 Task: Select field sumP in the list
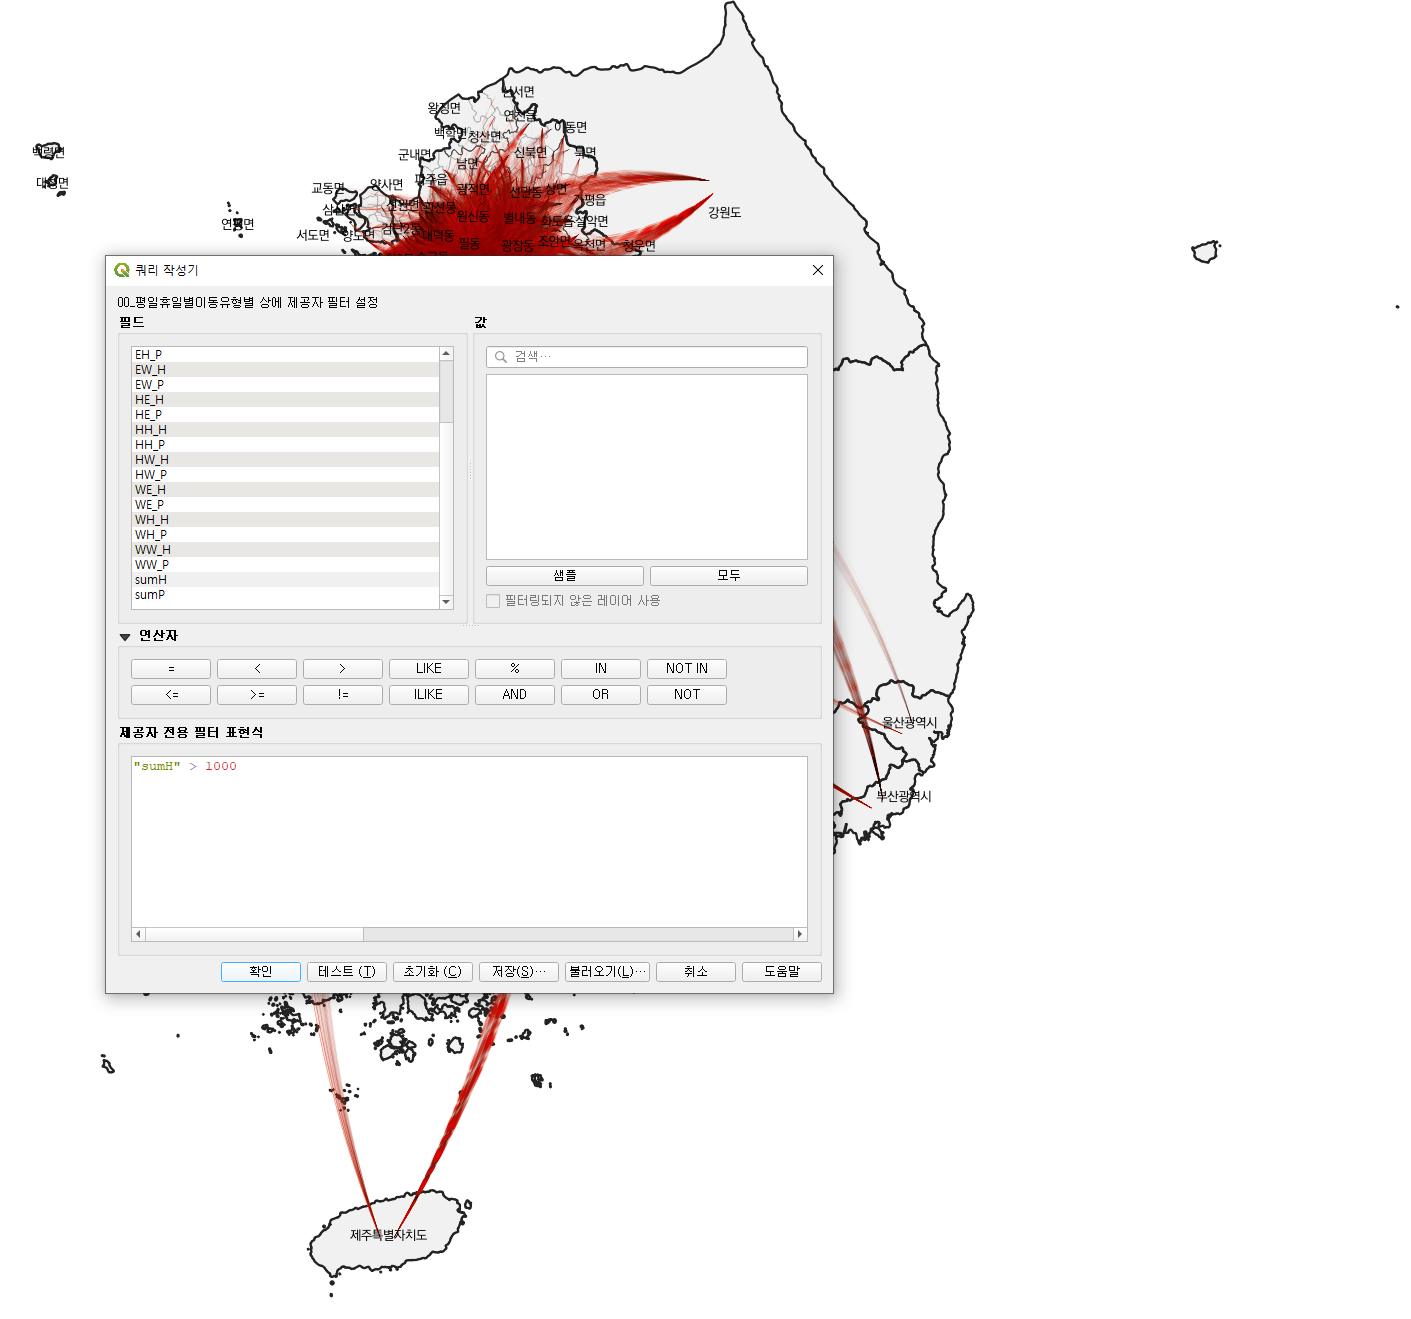click(x=285, y=595)
